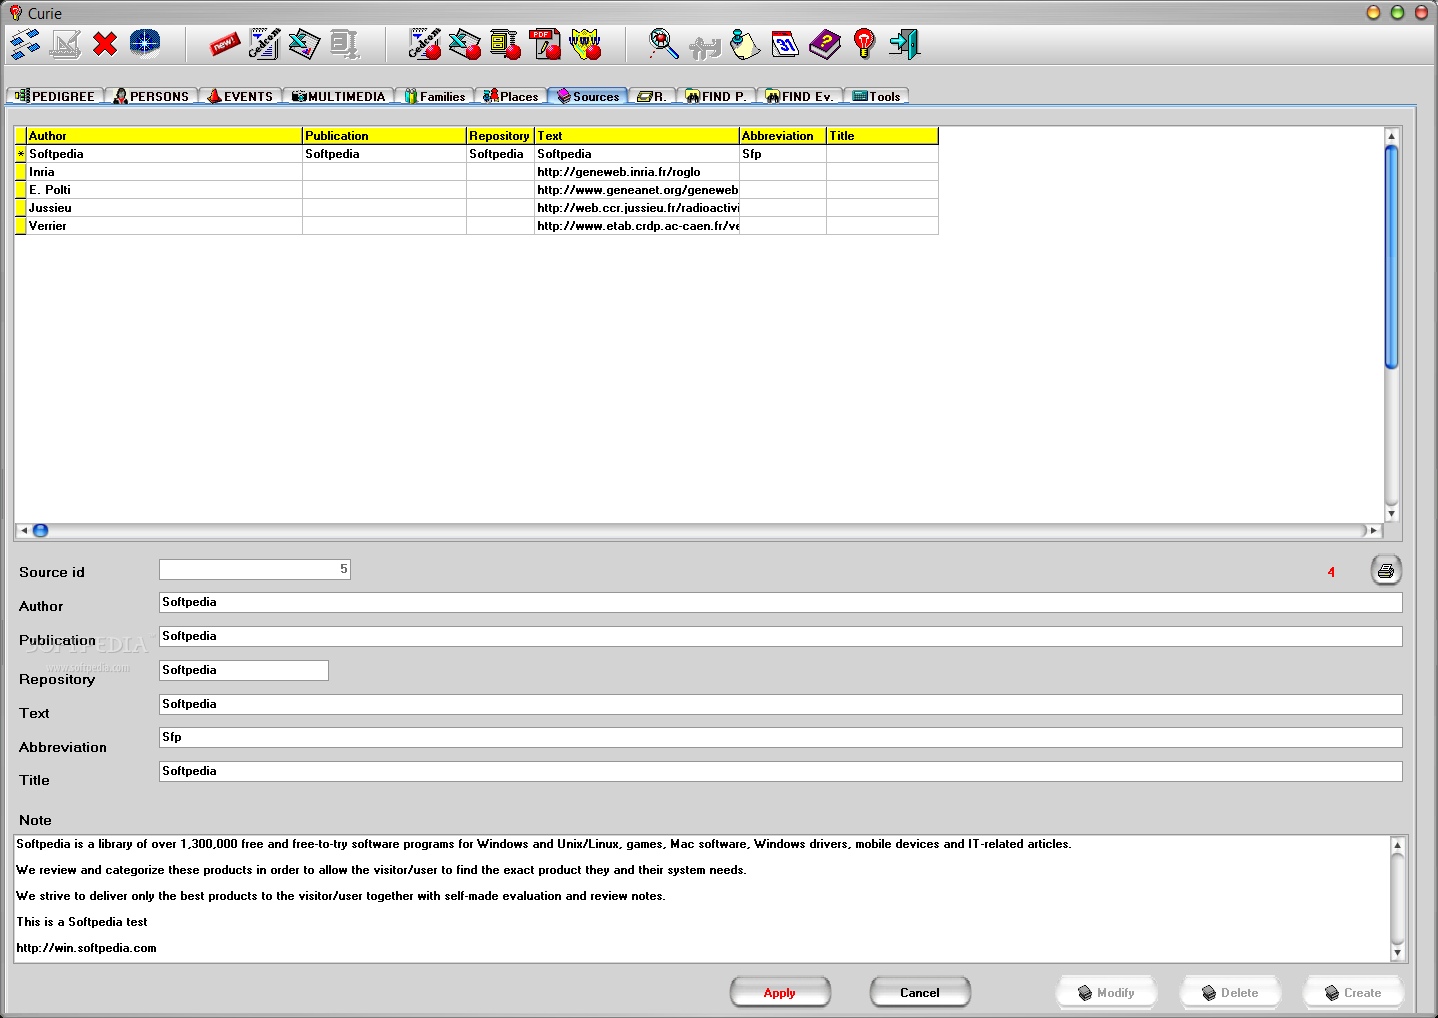Click the Sfp abbreviation cell in table
Viewport: 1438px width, 1018px height.
click(782, 154)
